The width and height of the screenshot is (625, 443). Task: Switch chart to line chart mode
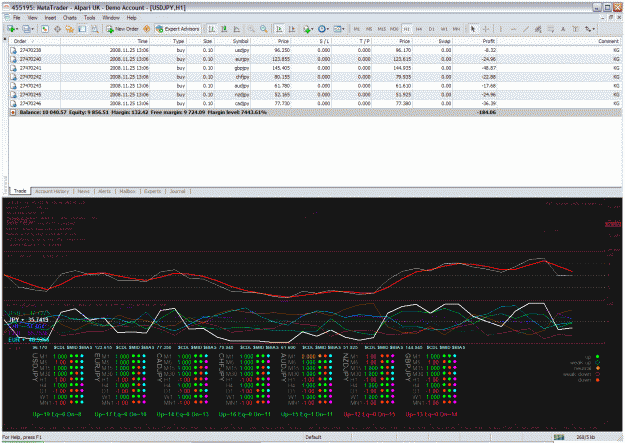[x=236, y=29]
